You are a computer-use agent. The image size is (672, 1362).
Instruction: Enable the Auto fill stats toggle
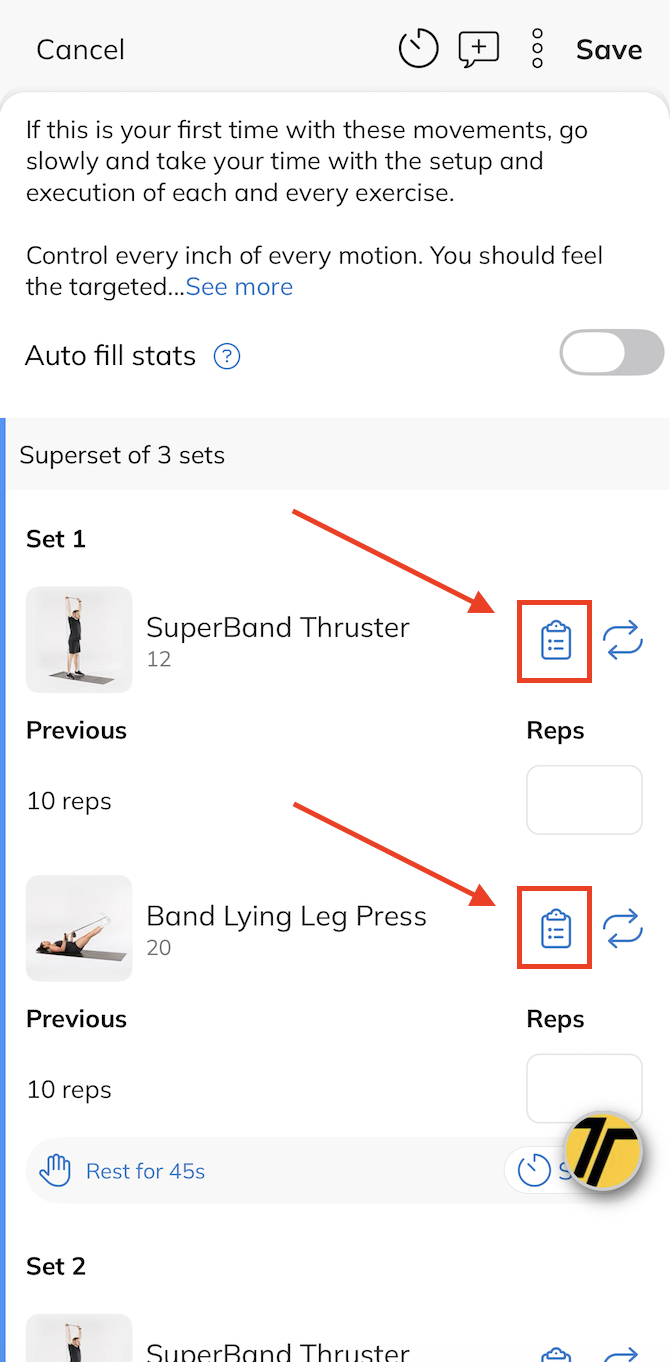click(x=611, y=354)
